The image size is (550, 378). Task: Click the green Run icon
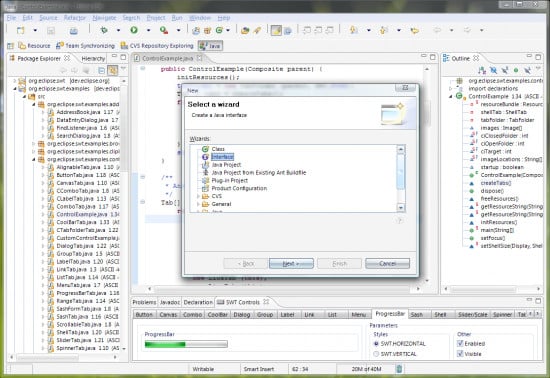click(134, 30)
